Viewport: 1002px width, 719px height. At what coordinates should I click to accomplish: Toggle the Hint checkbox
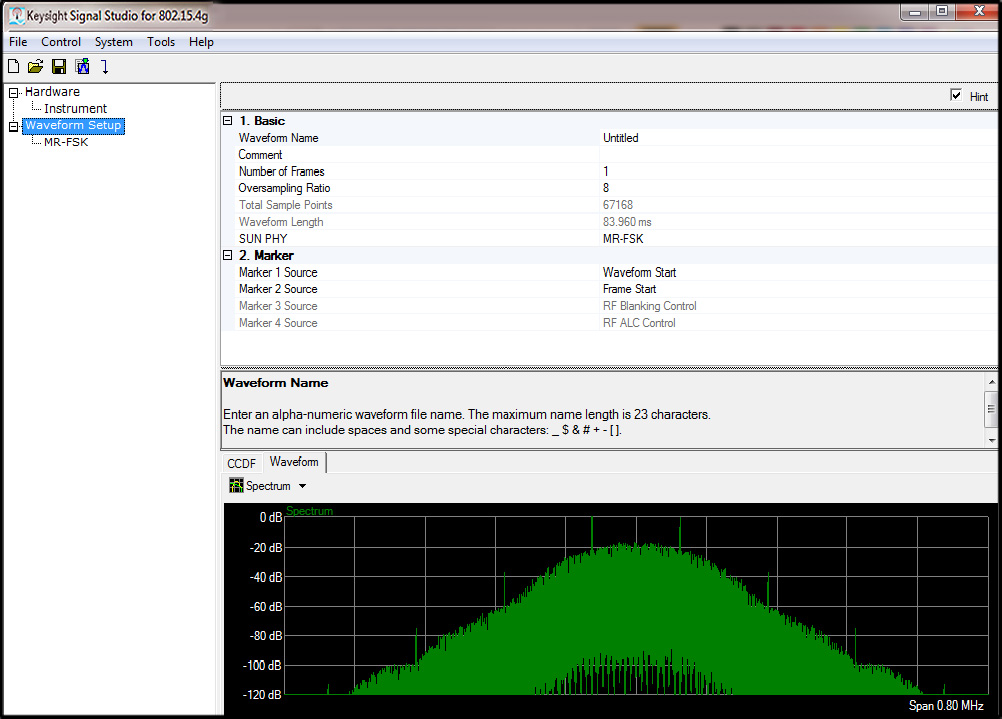point(956,95)
